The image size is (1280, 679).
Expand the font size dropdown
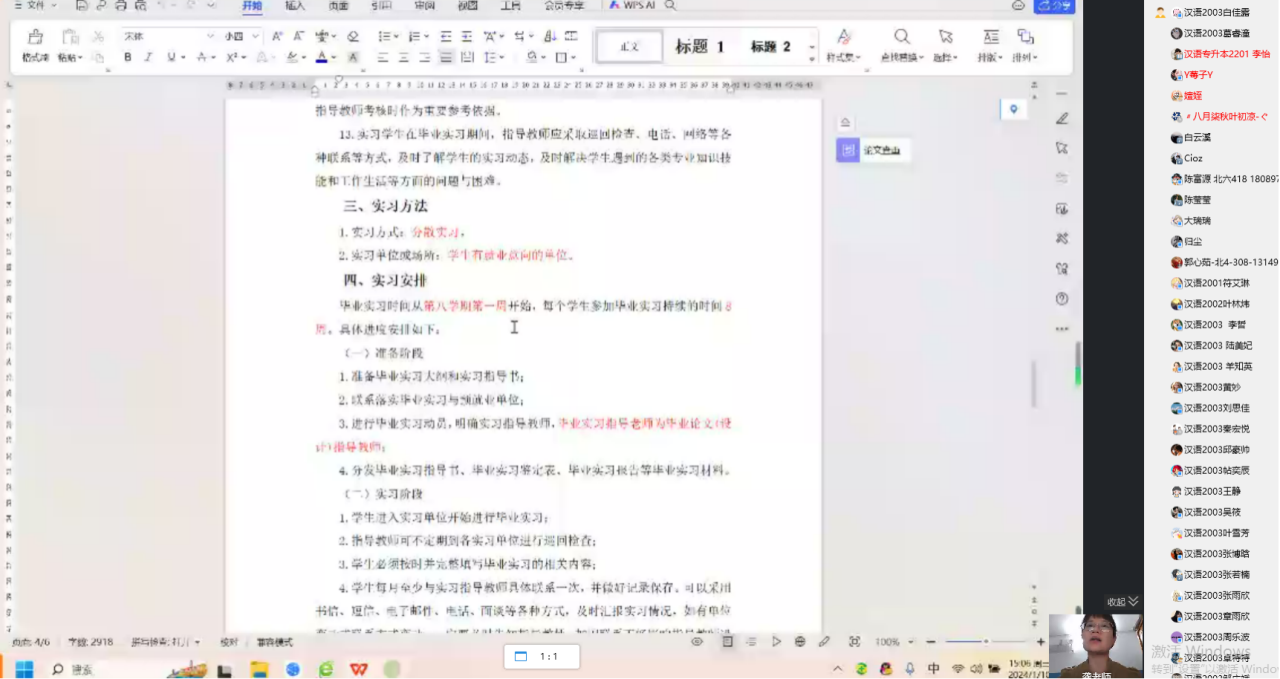(255, 36)
